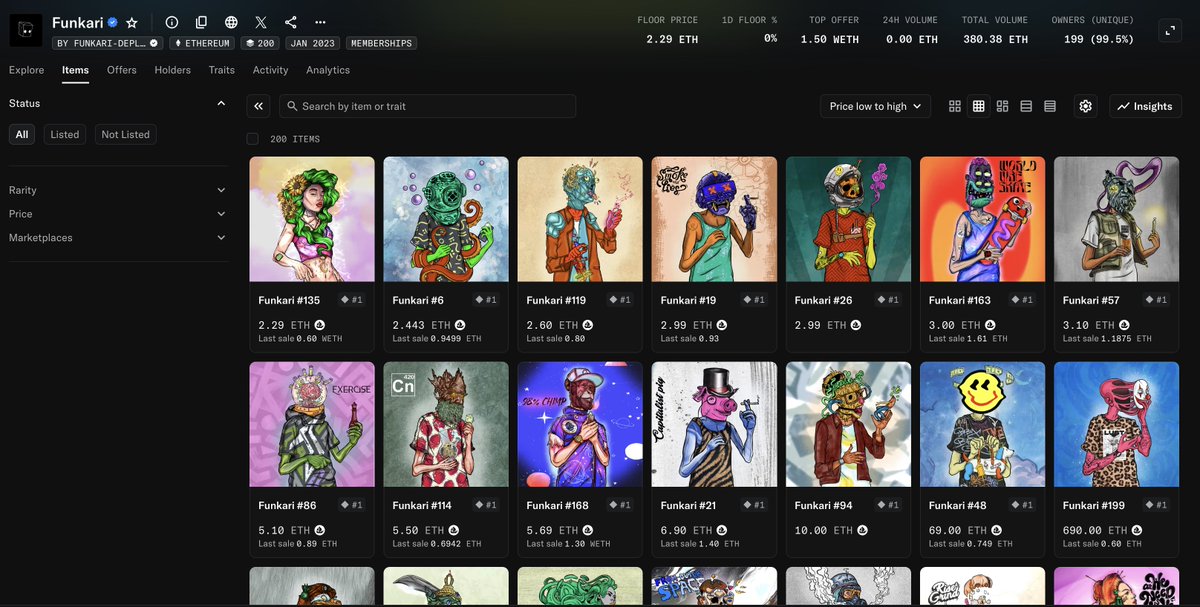Open the Insights button
The image size is (1200, 607).
[1145, 106]
